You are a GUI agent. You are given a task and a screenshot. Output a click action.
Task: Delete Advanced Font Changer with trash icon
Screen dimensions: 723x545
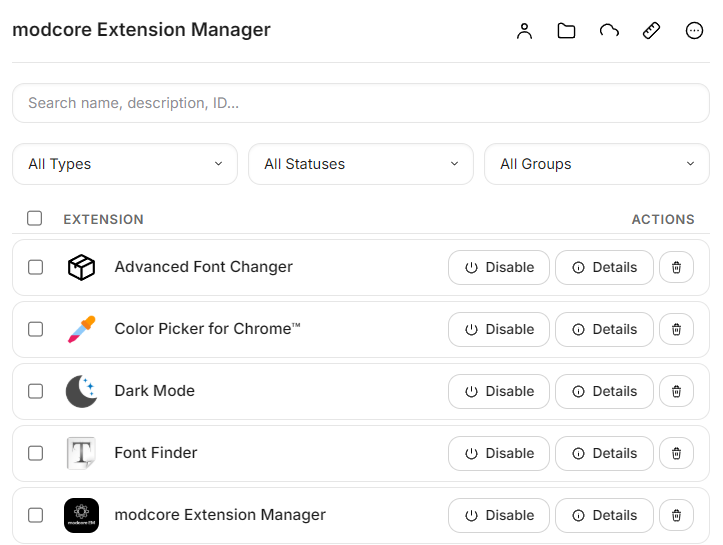pos(676,267)
